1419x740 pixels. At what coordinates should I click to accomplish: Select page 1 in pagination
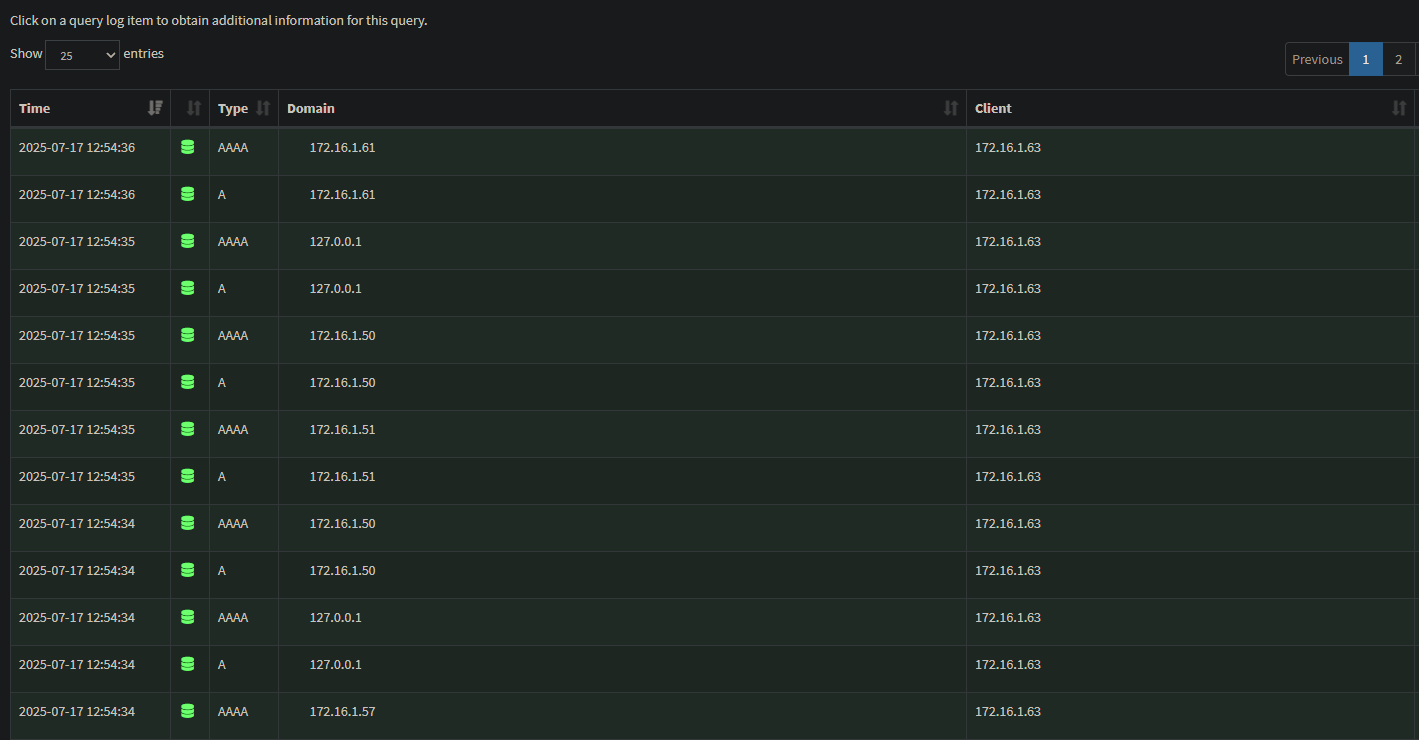click(1365, 59)
